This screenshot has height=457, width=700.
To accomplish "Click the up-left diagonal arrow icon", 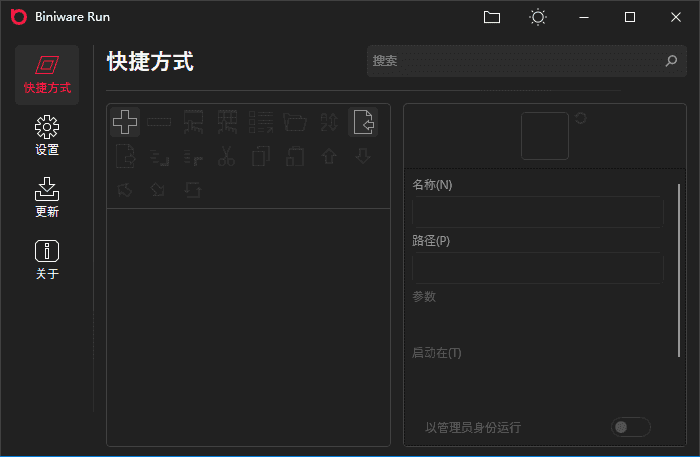I will coord(125,190).
